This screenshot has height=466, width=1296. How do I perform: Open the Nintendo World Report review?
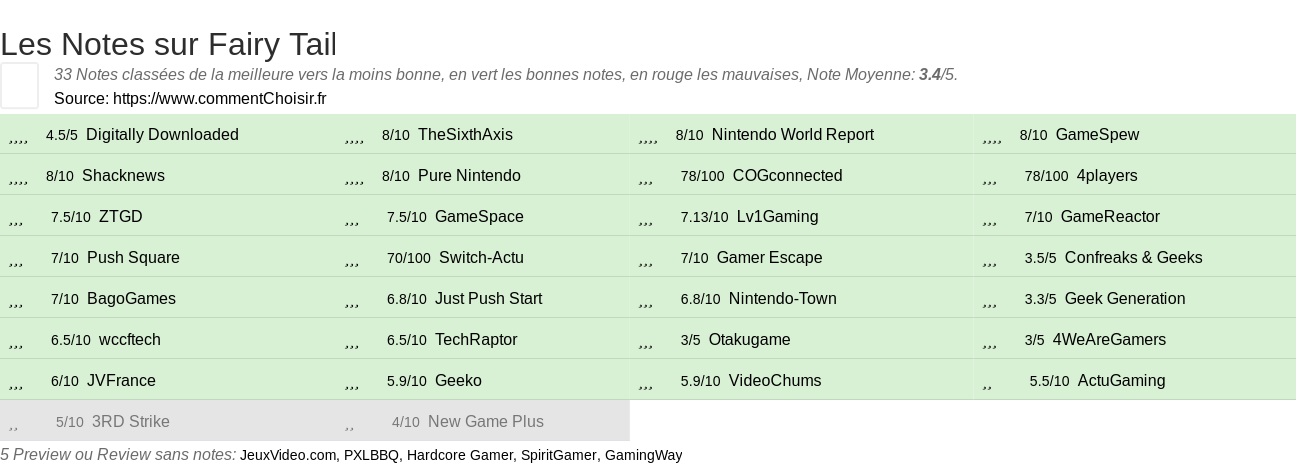(793, 135)
